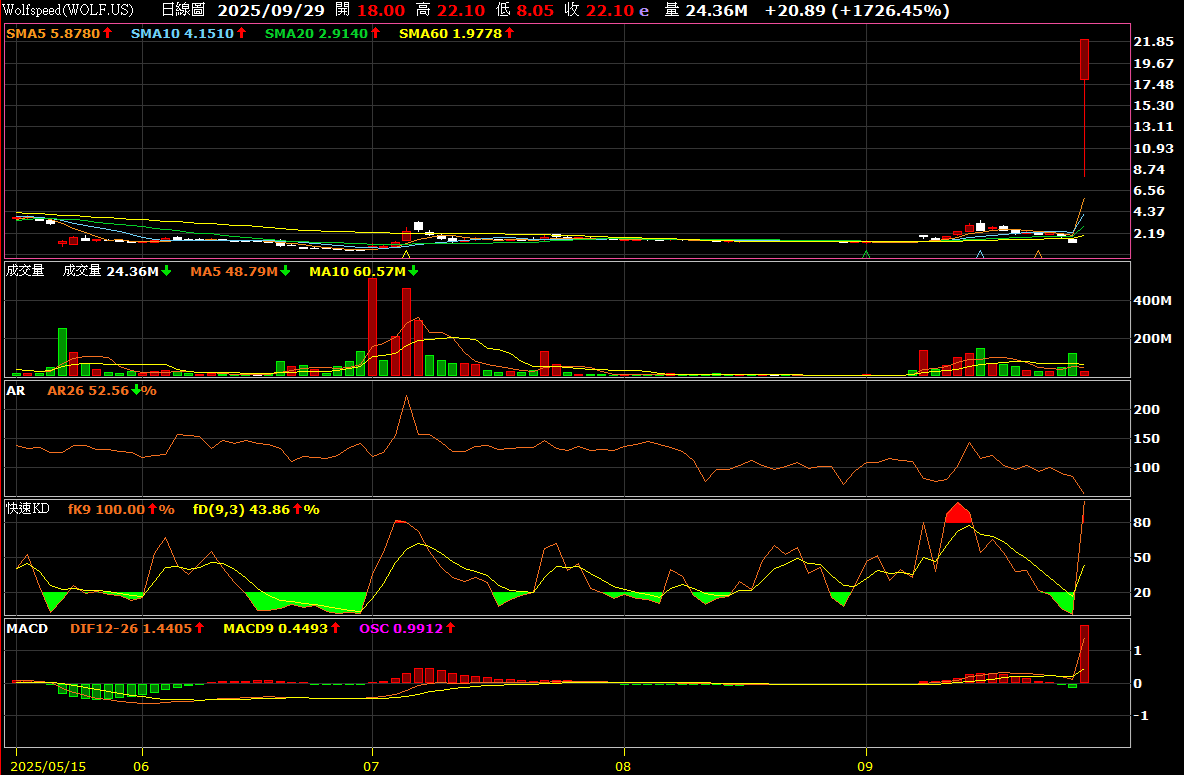
Task: Click the 20 KD axis label
Action: (1142, 593)
